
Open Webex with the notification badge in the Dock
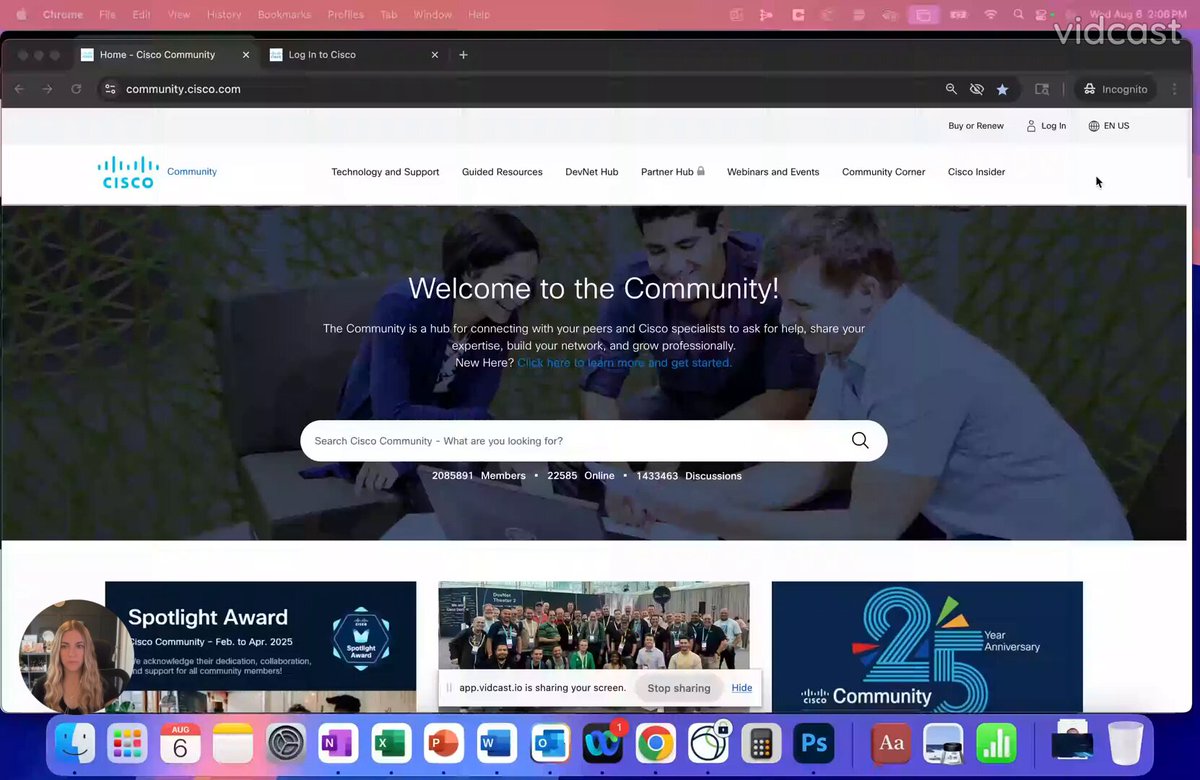point(603,743)
